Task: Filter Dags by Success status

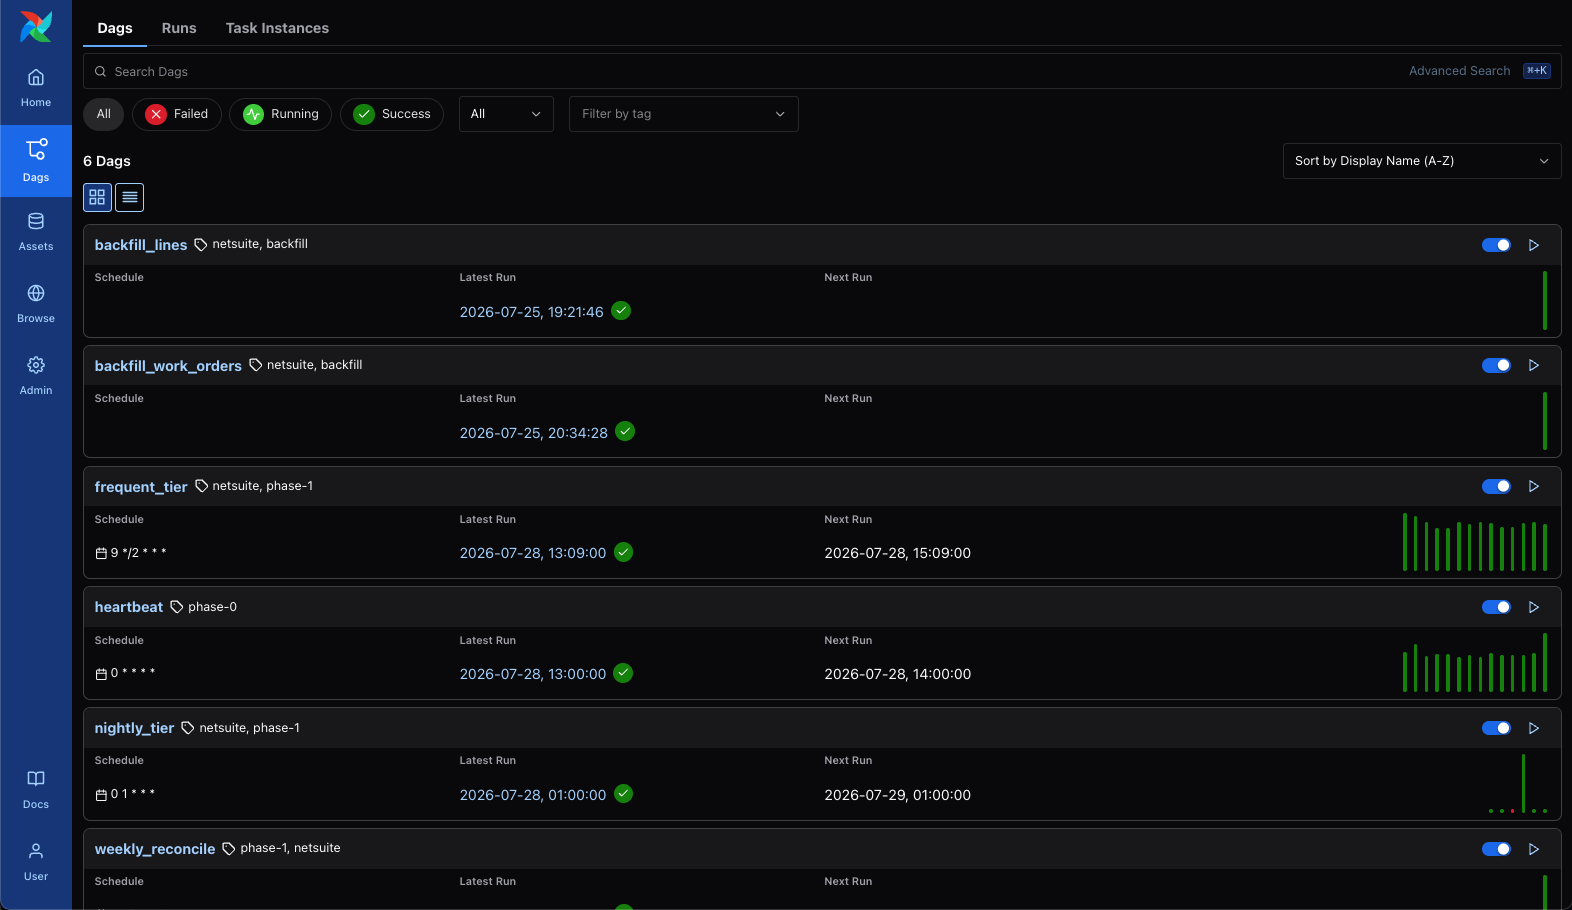Action: click(x=392, y=114)
